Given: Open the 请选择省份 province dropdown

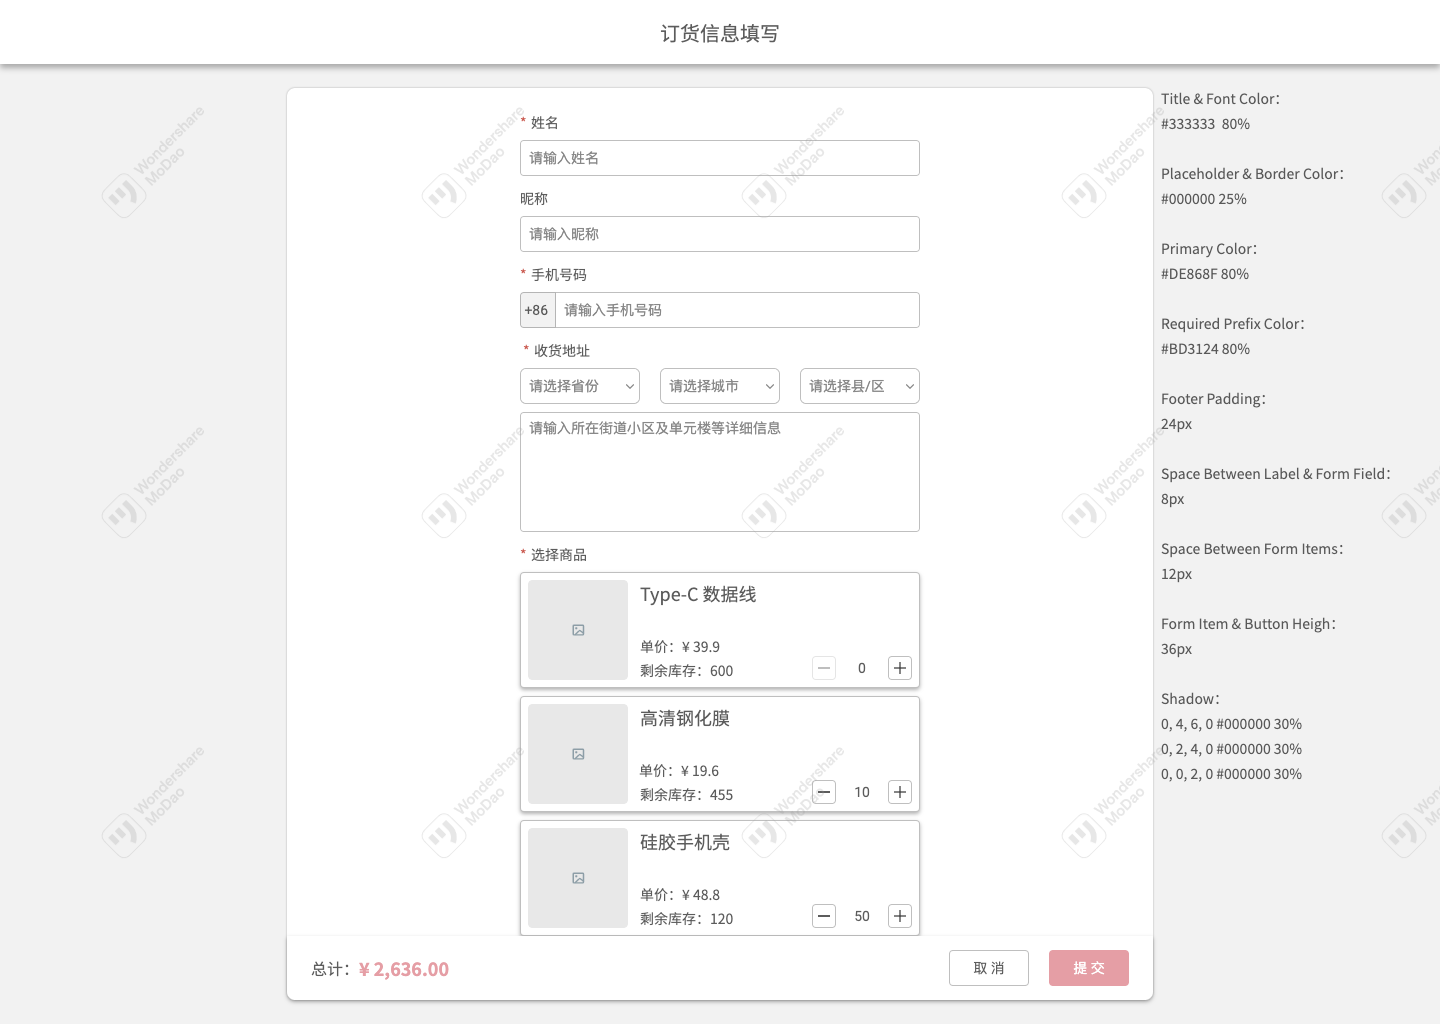Looking at the screenshot, I should click(580, 386).
